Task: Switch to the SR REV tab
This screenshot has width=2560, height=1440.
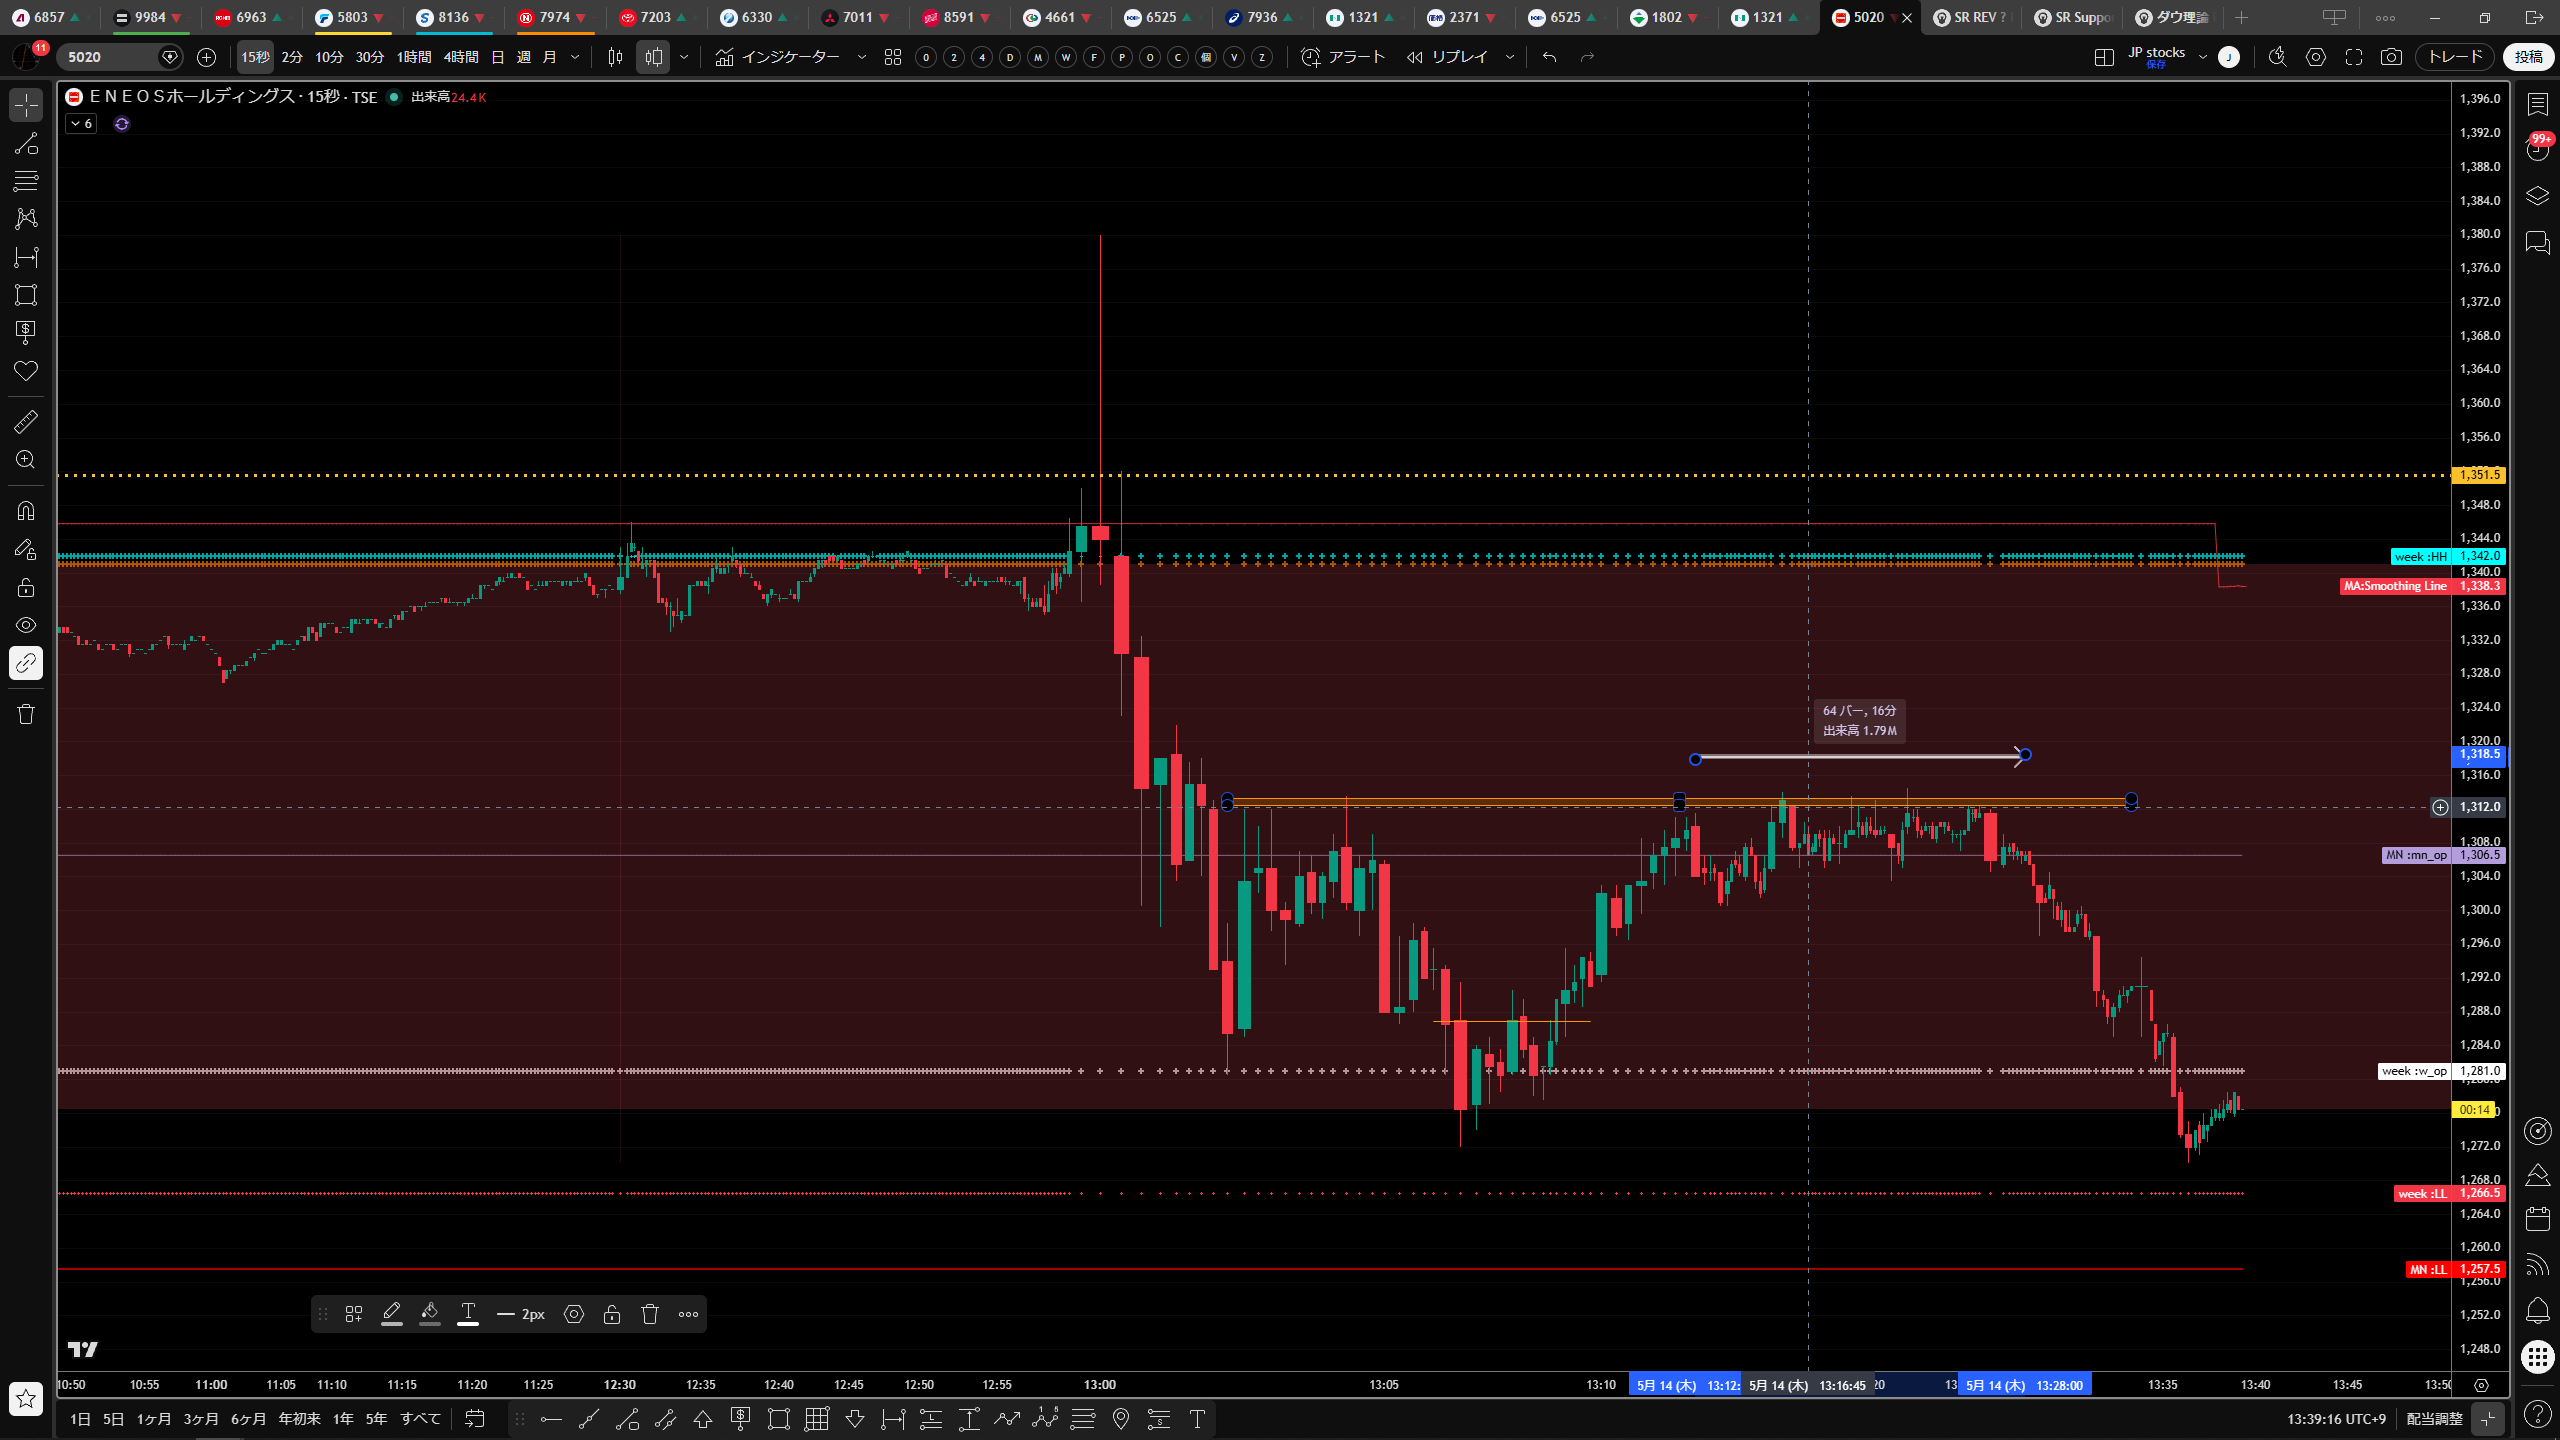Action: pyautogui.click(x=1969, y=17)
